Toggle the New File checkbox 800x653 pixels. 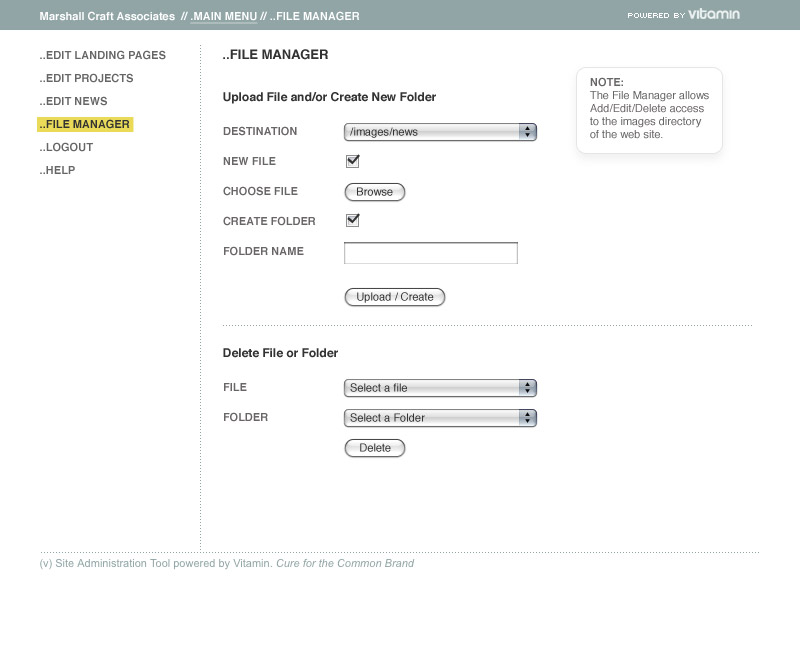pyautogui.click(x=352, y=161)
